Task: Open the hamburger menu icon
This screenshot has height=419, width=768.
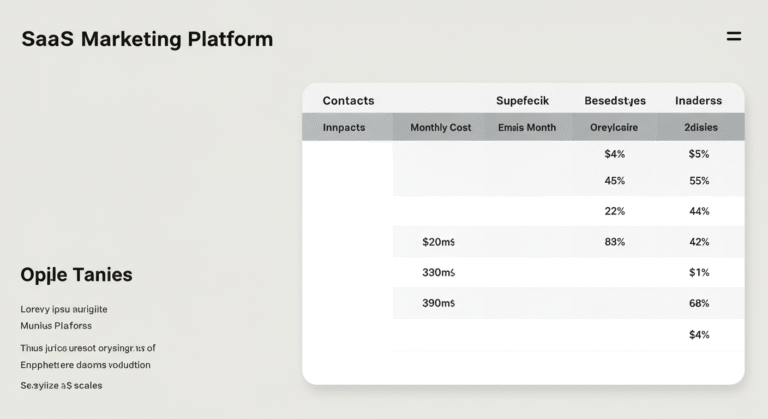Action: (733, 37)
